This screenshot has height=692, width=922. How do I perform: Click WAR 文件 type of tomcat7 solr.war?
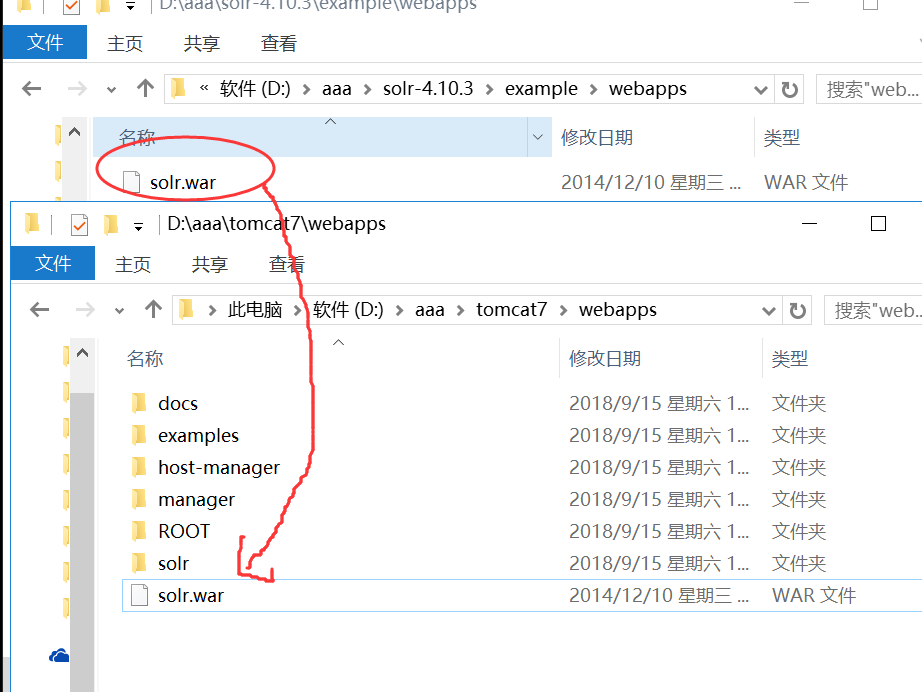point(814,596)
